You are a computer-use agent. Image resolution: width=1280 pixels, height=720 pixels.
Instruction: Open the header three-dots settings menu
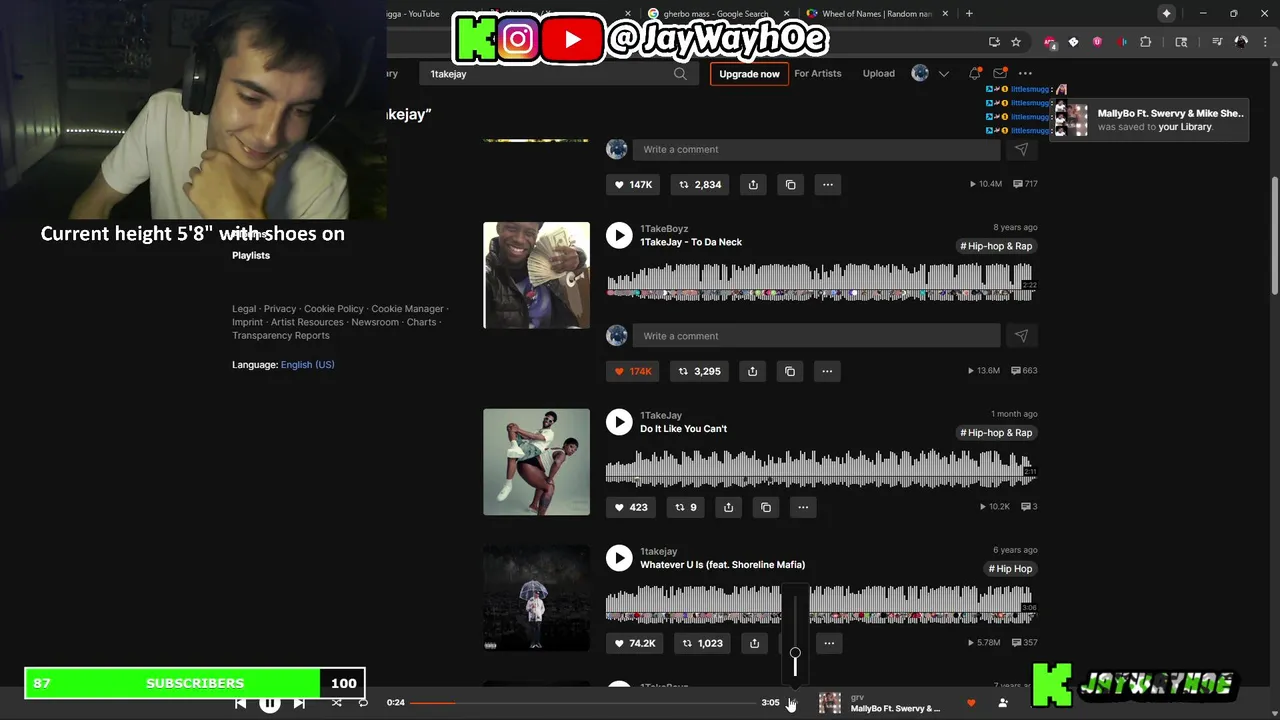[1025, 73]
